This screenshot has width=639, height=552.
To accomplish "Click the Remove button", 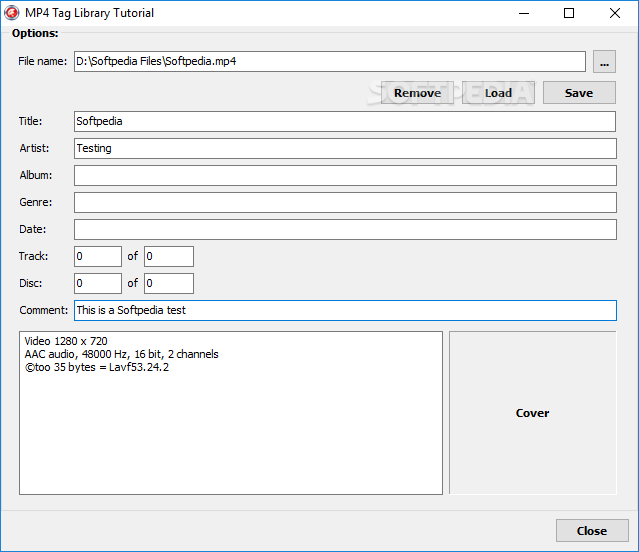I will click(x=417, y=93).
